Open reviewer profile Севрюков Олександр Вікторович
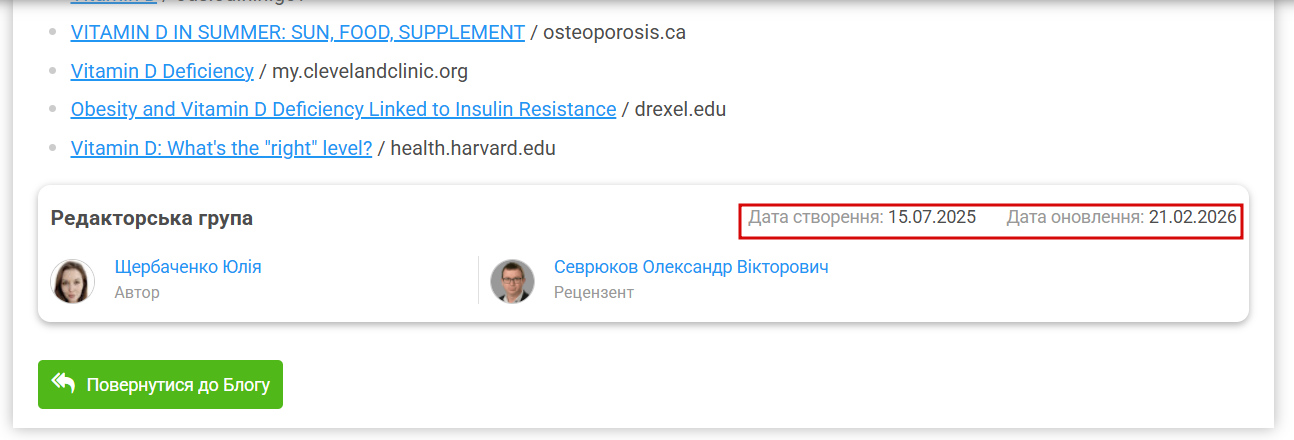1294x440 pixels. [x=691, y=267]
